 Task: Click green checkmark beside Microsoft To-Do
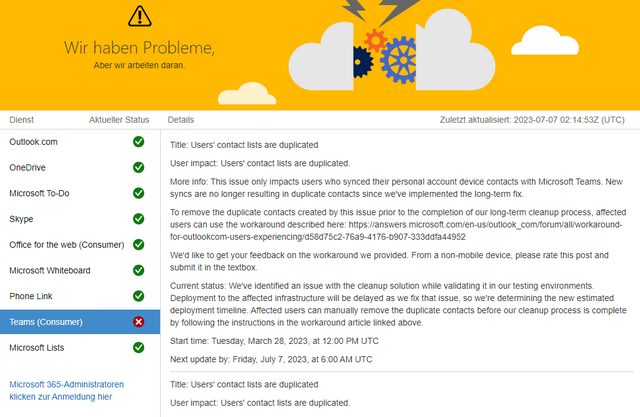click(x=138, y=193)
